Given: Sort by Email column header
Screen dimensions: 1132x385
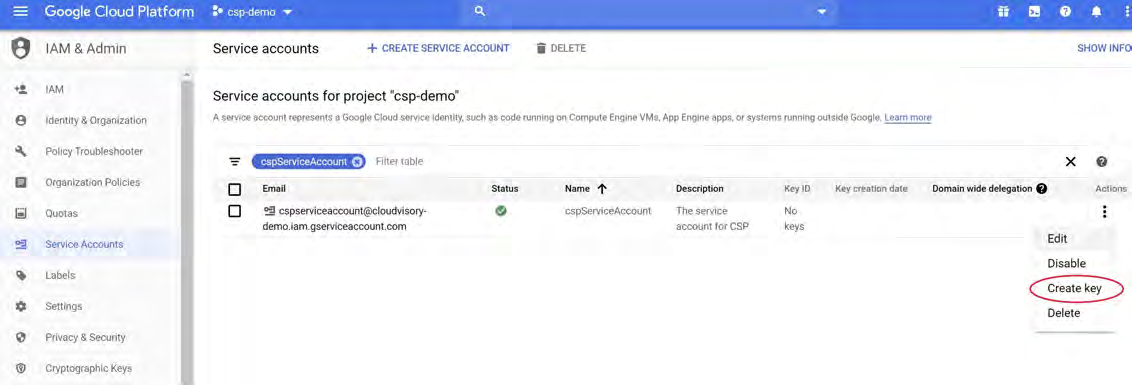Looking at the screenshot, I should pos(274,189).
